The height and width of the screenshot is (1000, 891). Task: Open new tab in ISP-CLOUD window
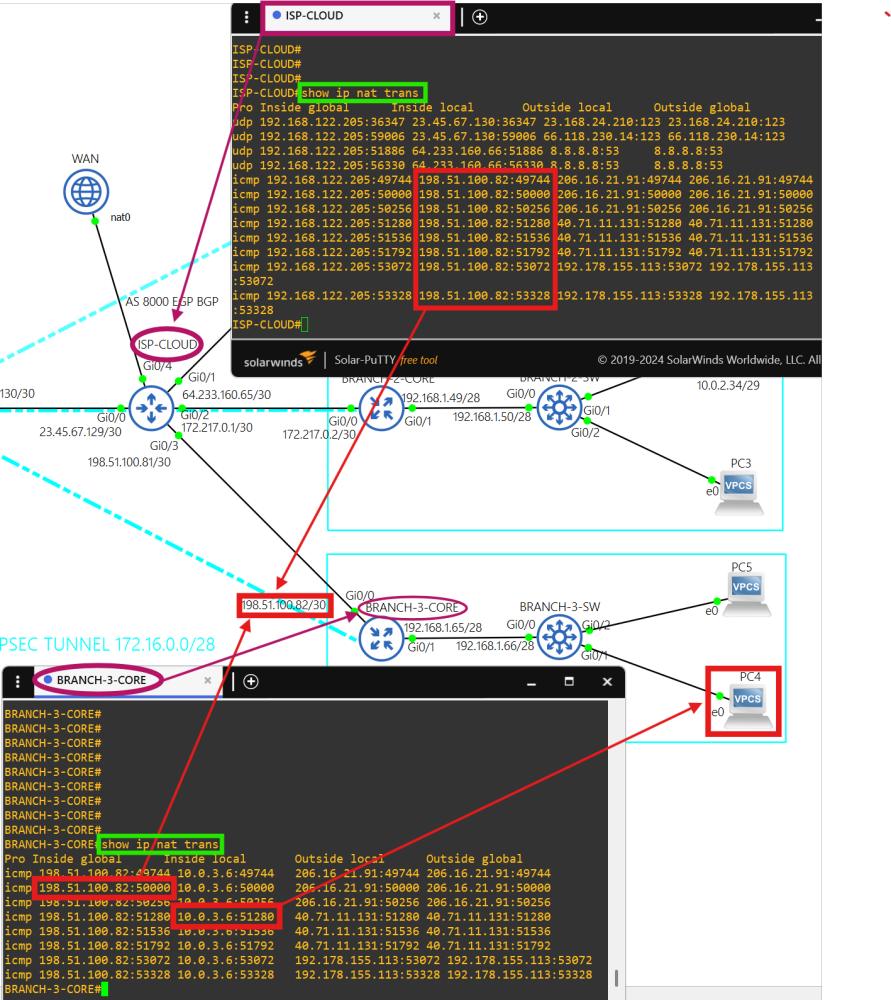pos(480,17)
